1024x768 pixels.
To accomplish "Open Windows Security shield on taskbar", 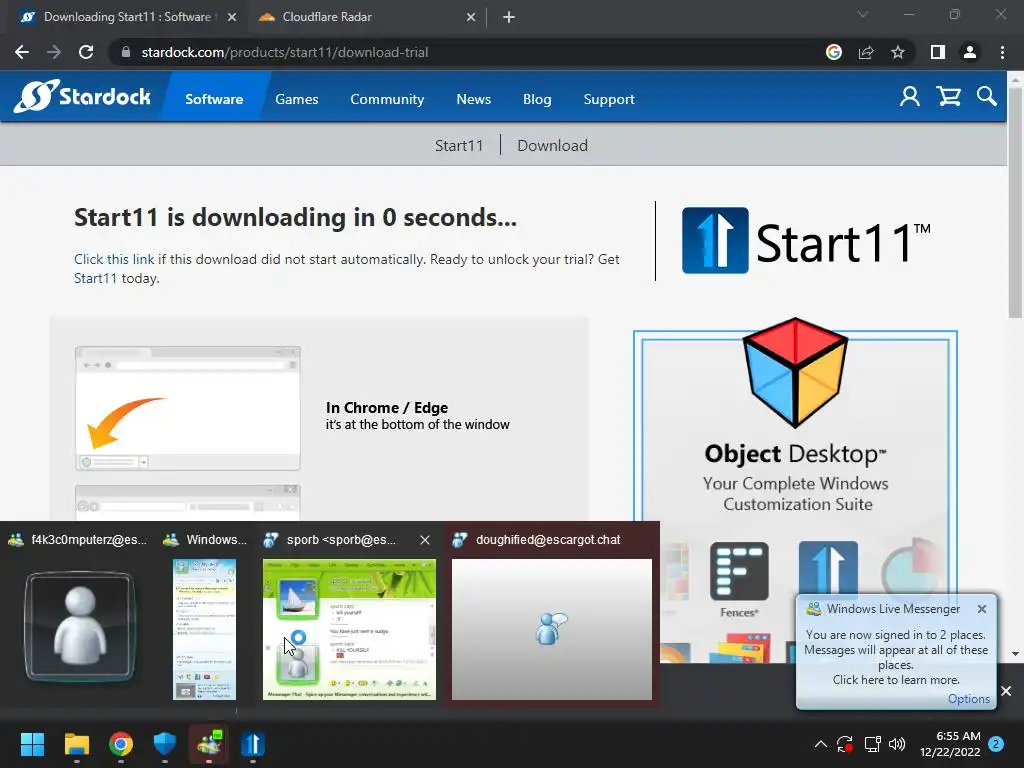I will pos(165,744).
